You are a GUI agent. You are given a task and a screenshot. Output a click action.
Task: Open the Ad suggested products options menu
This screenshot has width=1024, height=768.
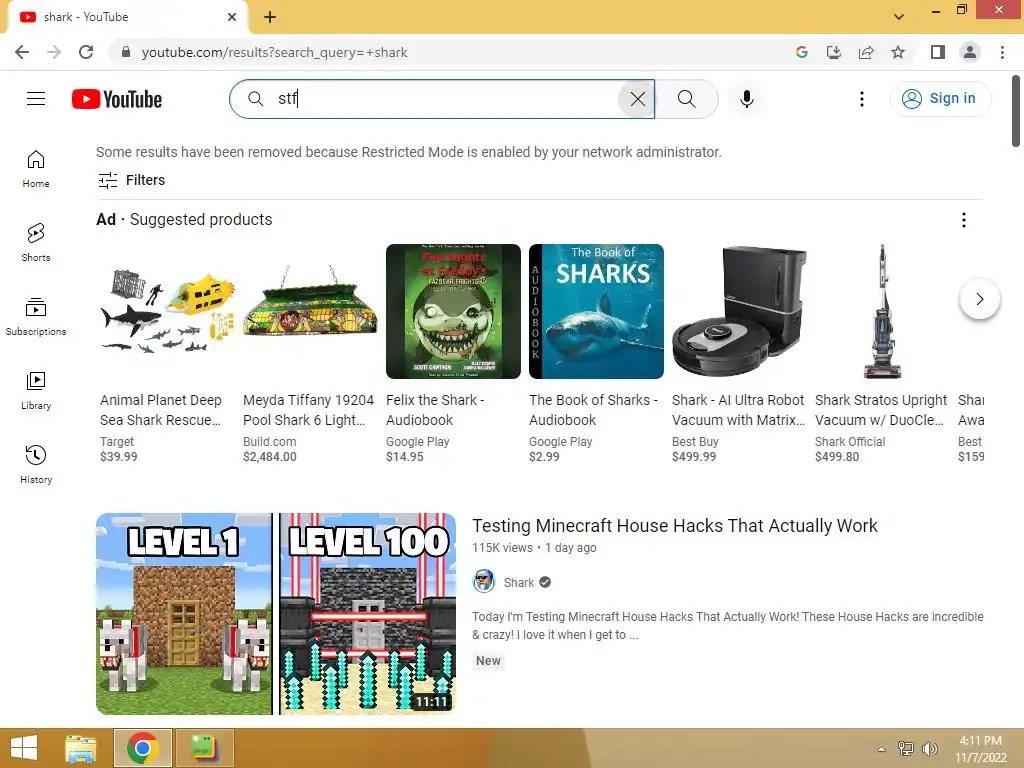[x=963, y=220]
